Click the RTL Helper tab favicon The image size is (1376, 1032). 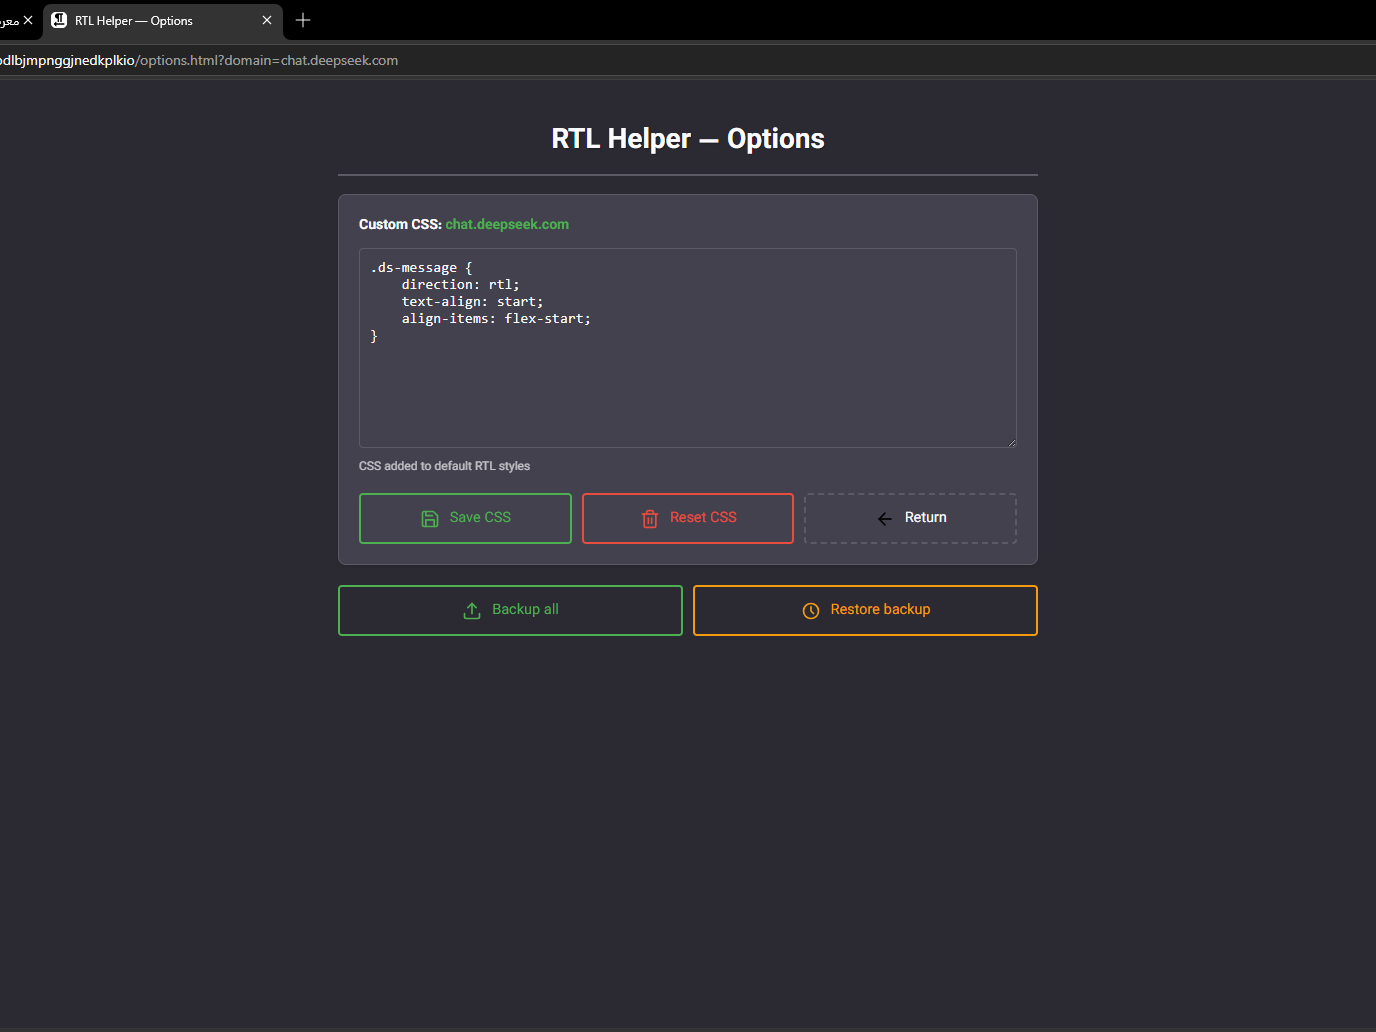tap(59, 20)
